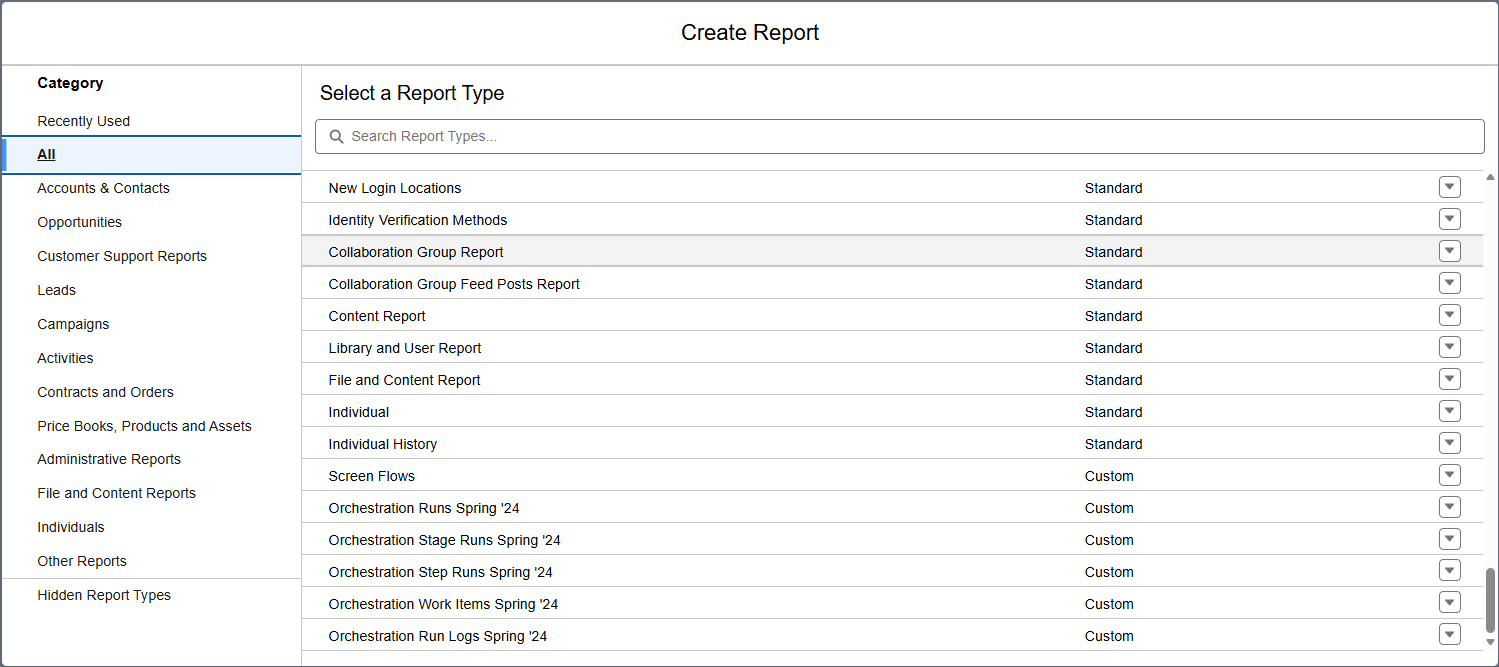The height and width of the screenshot is (667, 1499).
Task: Open the Campaigns category
Action: coord(73,324)
